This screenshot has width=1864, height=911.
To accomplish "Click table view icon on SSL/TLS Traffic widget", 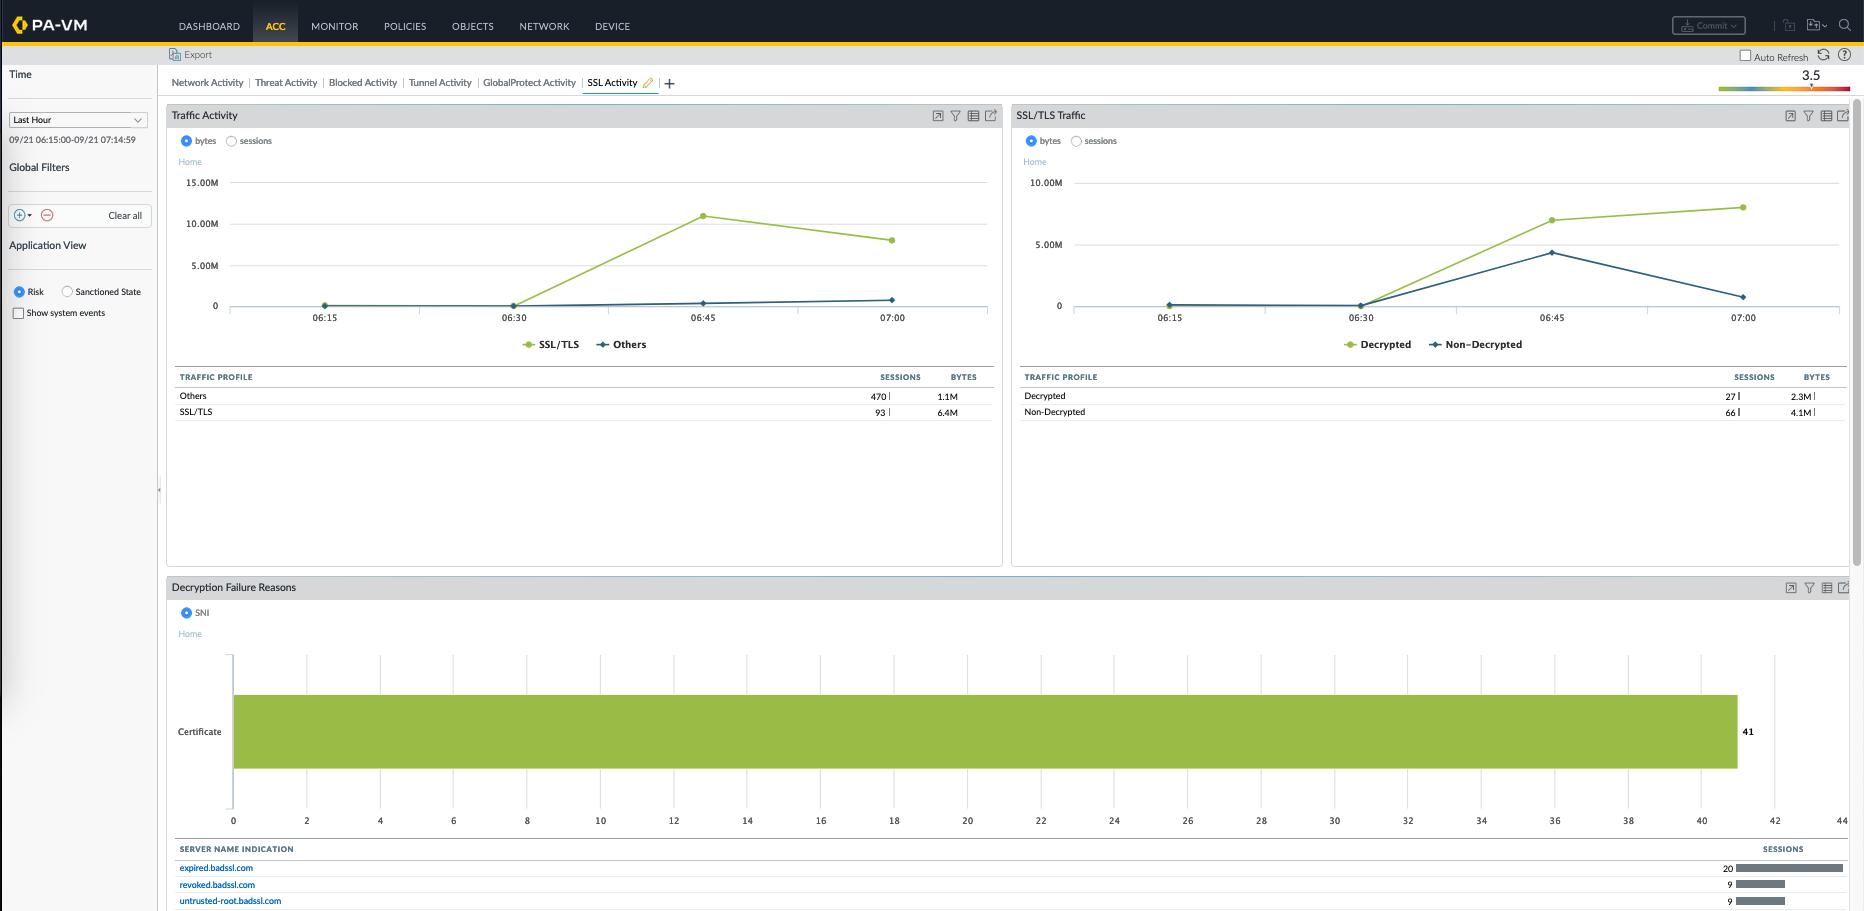I will 1826,116.
